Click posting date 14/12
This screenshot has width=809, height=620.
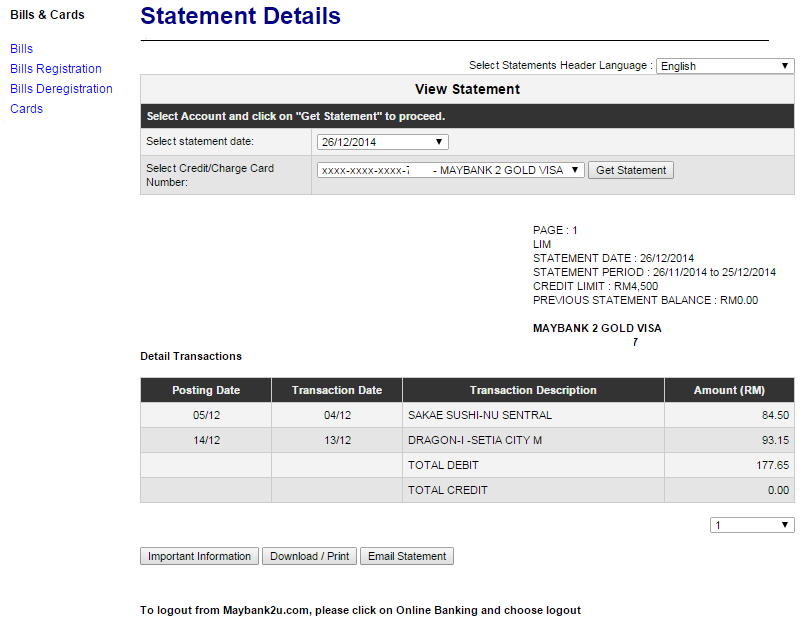pyautogui.click(x=206, y=440)
